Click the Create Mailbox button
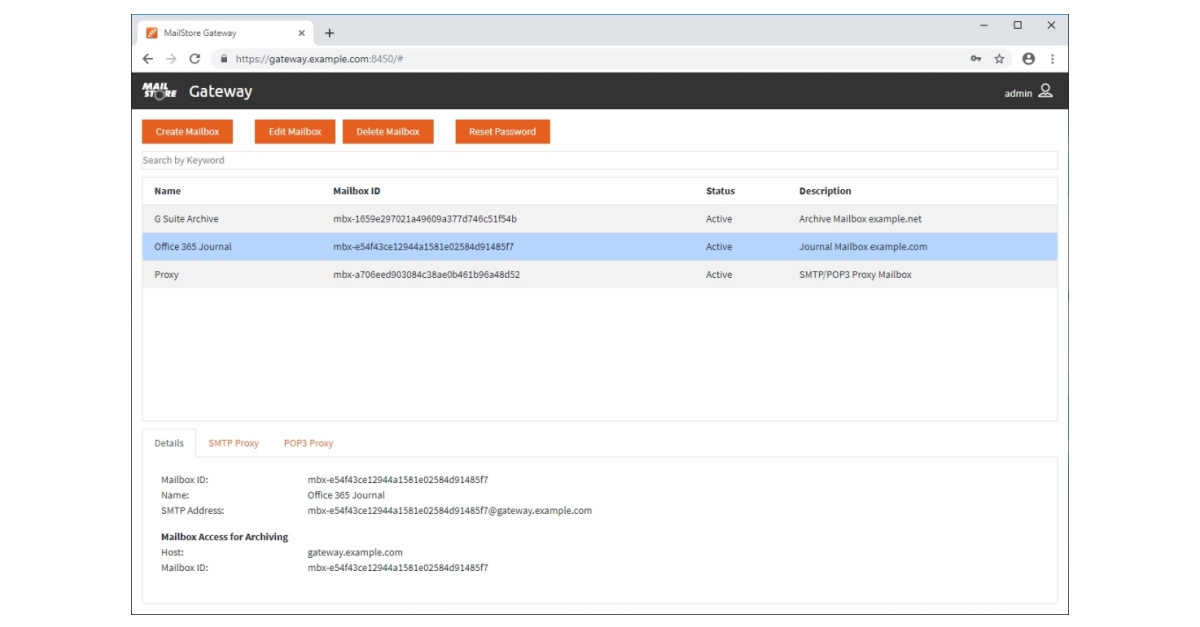The width and height of the screenshot is (1200, 627). coord(187,132)
